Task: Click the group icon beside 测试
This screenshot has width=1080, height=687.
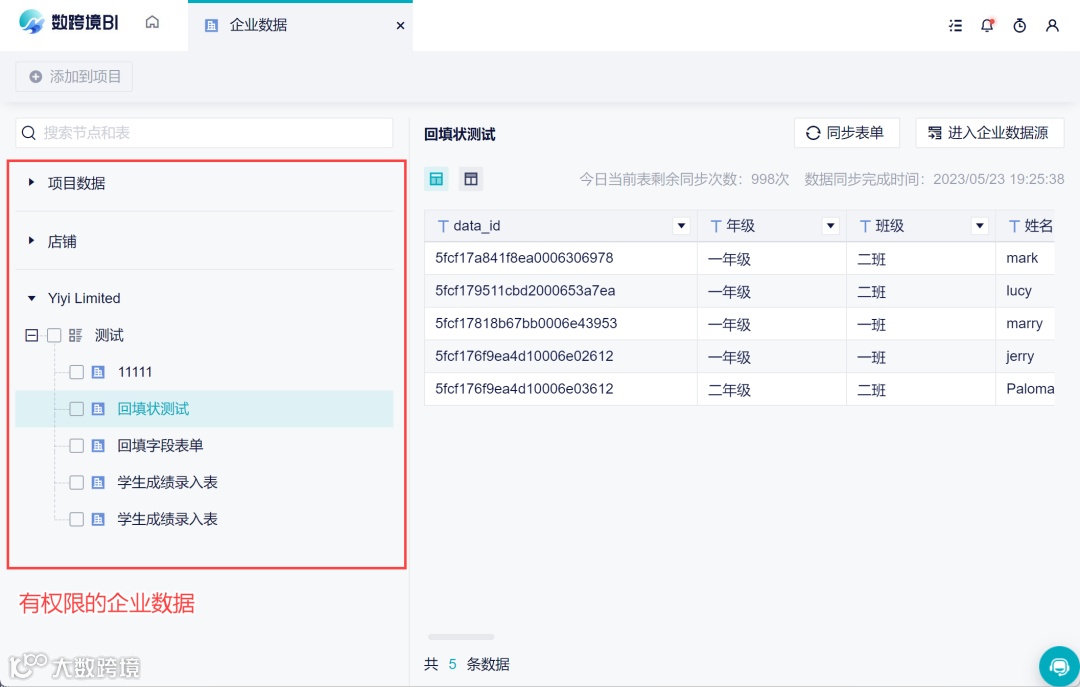Action: point(76,336)
